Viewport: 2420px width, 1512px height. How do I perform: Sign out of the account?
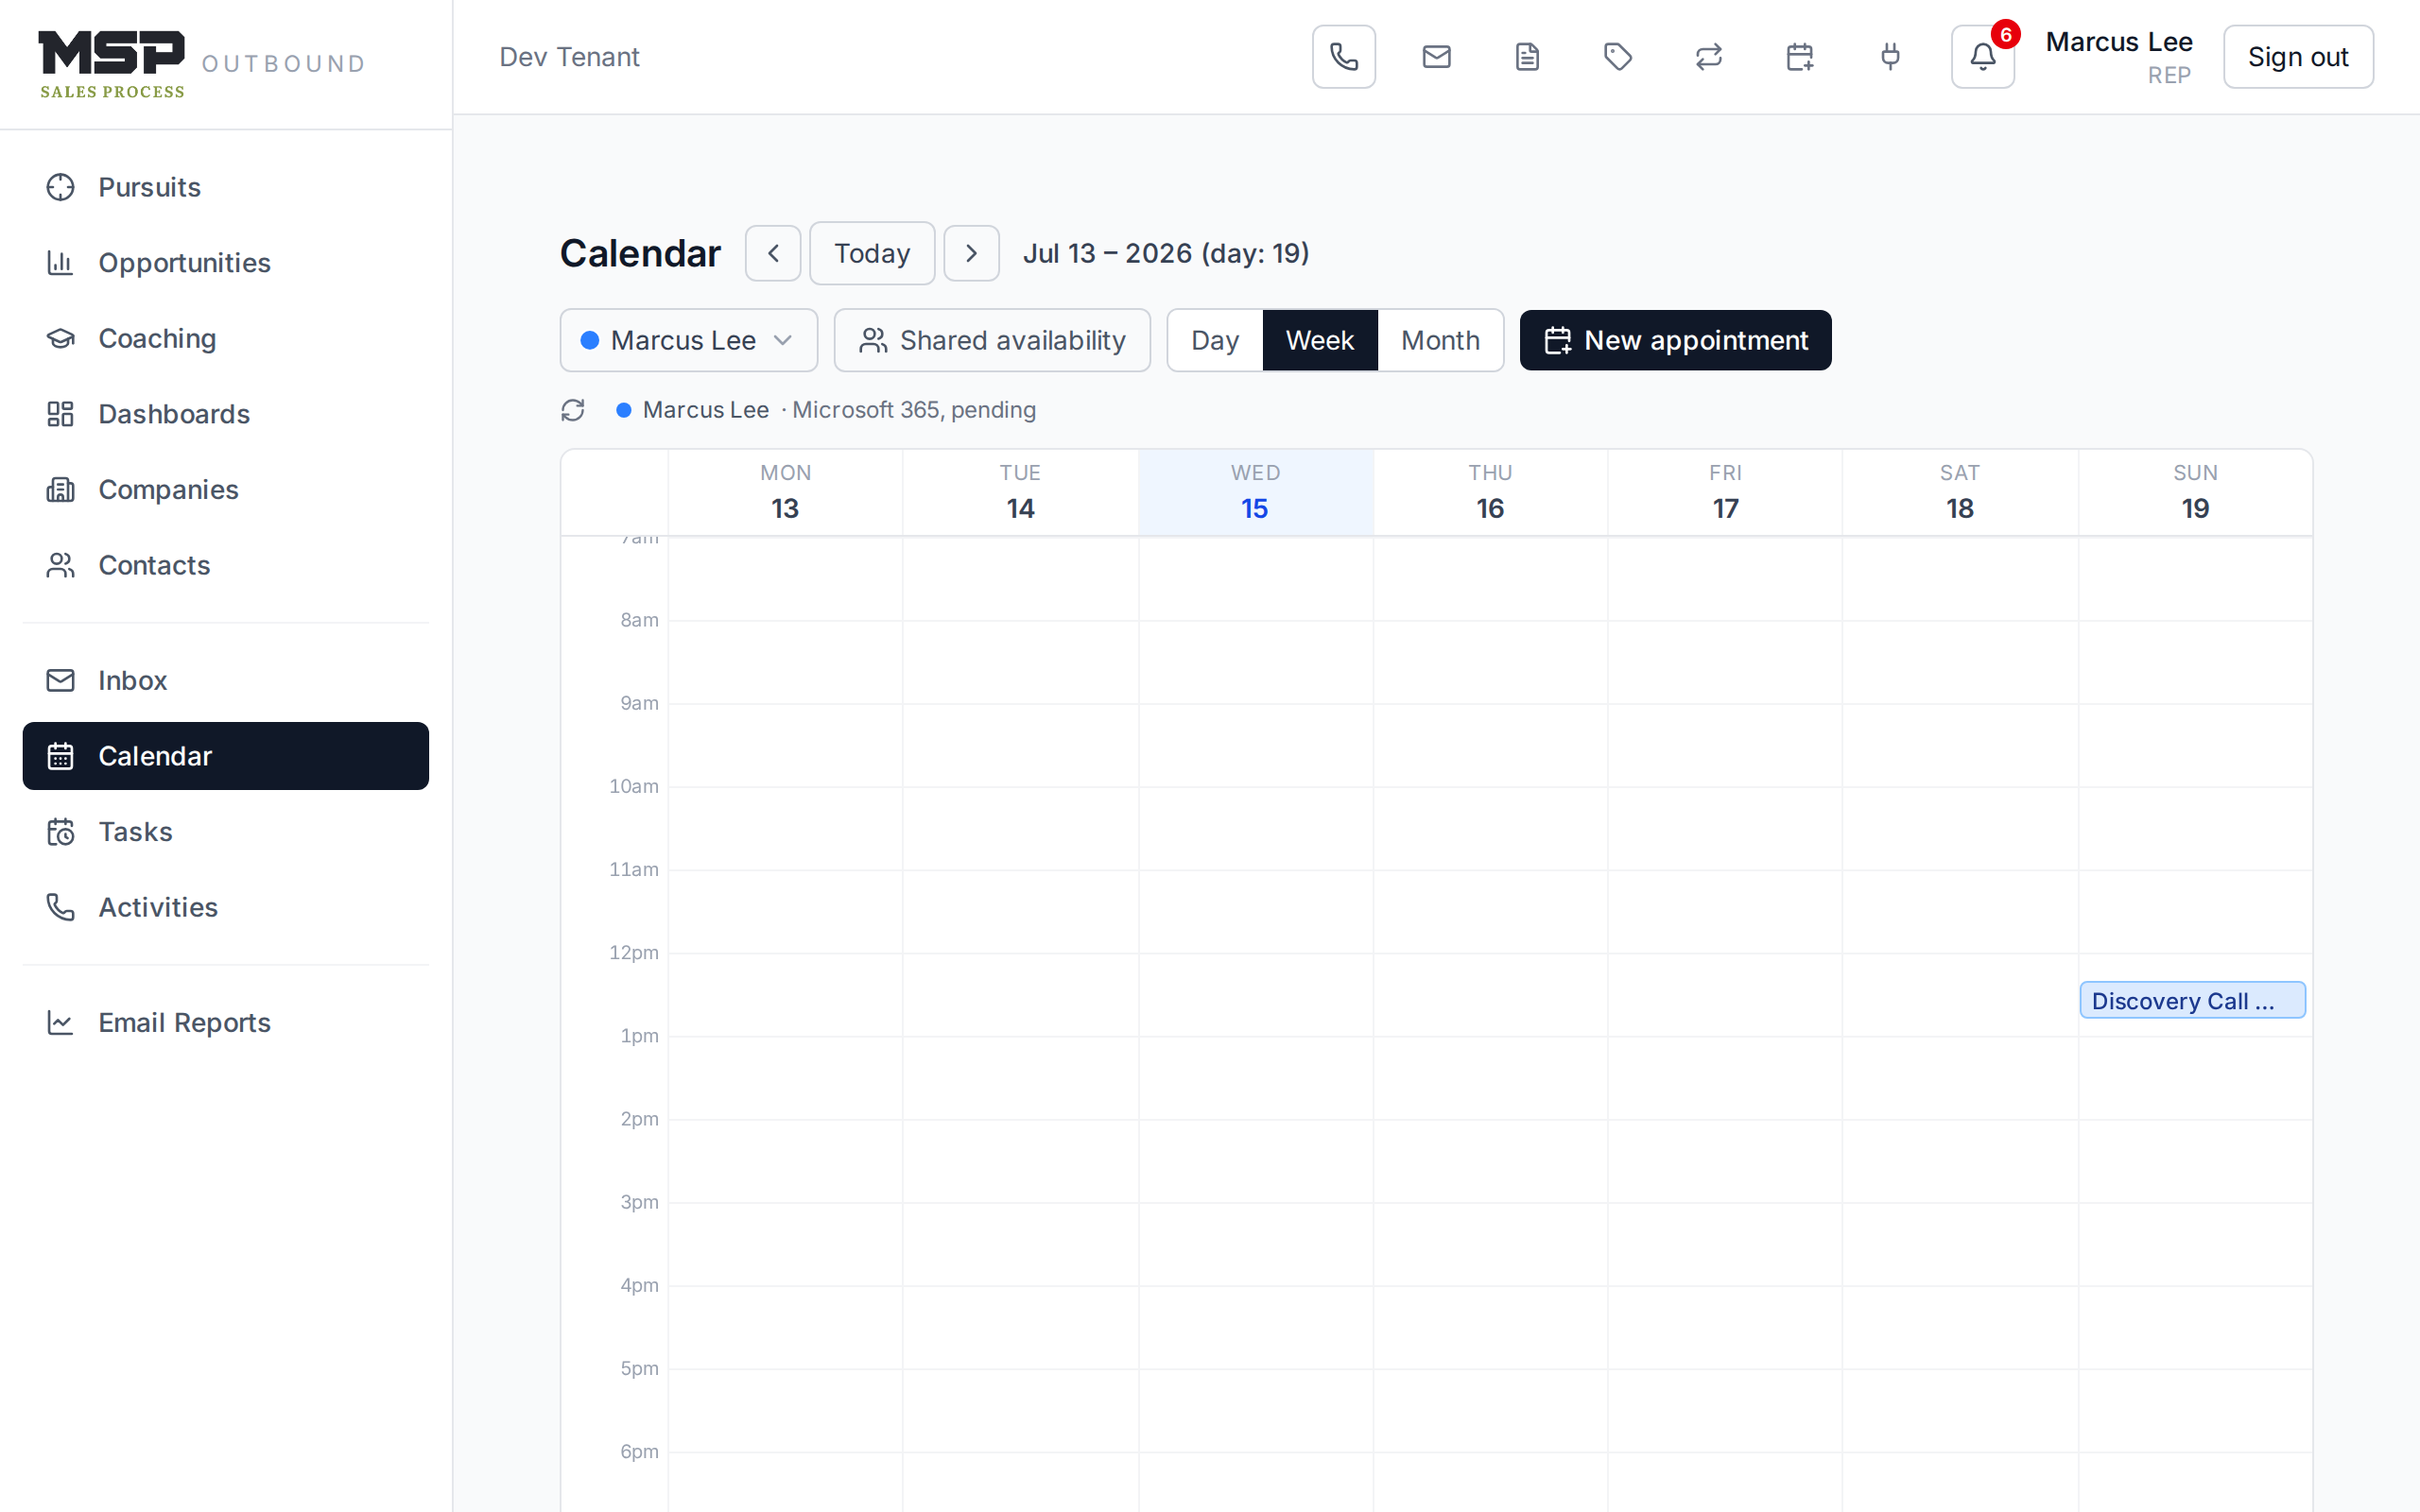pos(2298,57)
